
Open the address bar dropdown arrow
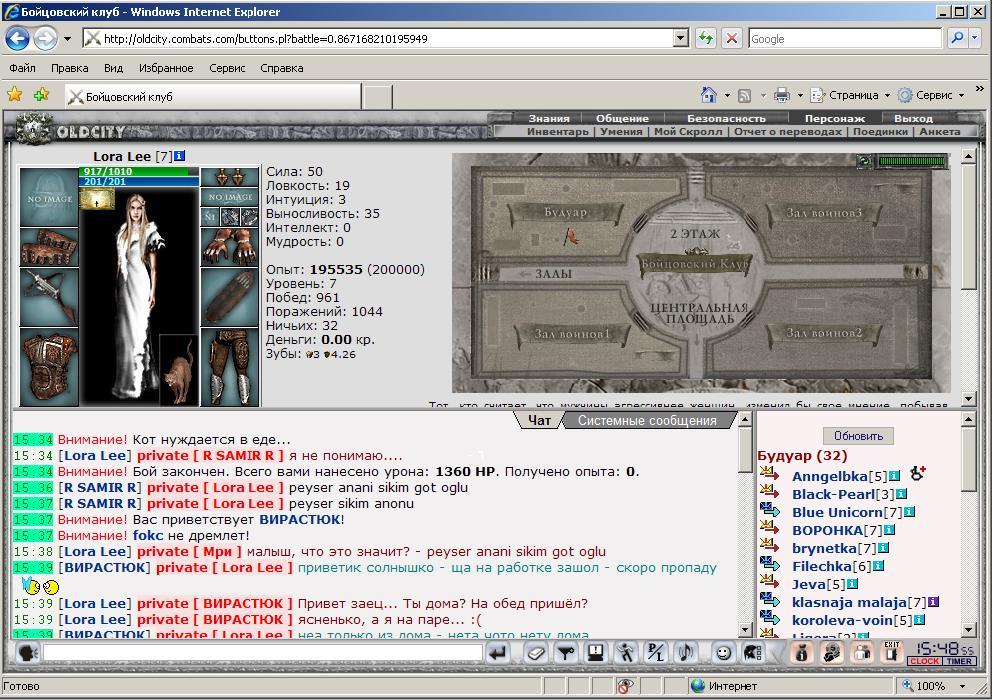[681, 39]
